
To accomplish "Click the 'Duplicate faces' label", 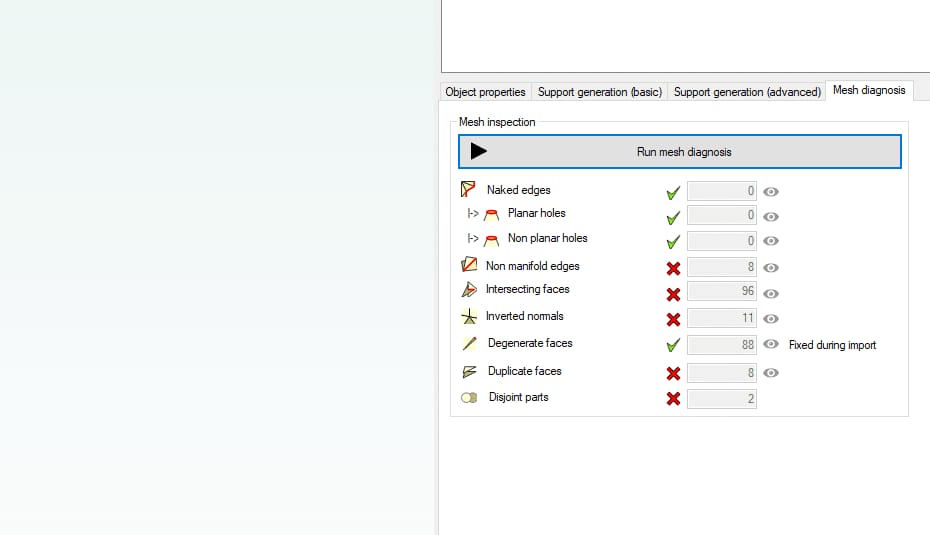I will click(524, 371).
